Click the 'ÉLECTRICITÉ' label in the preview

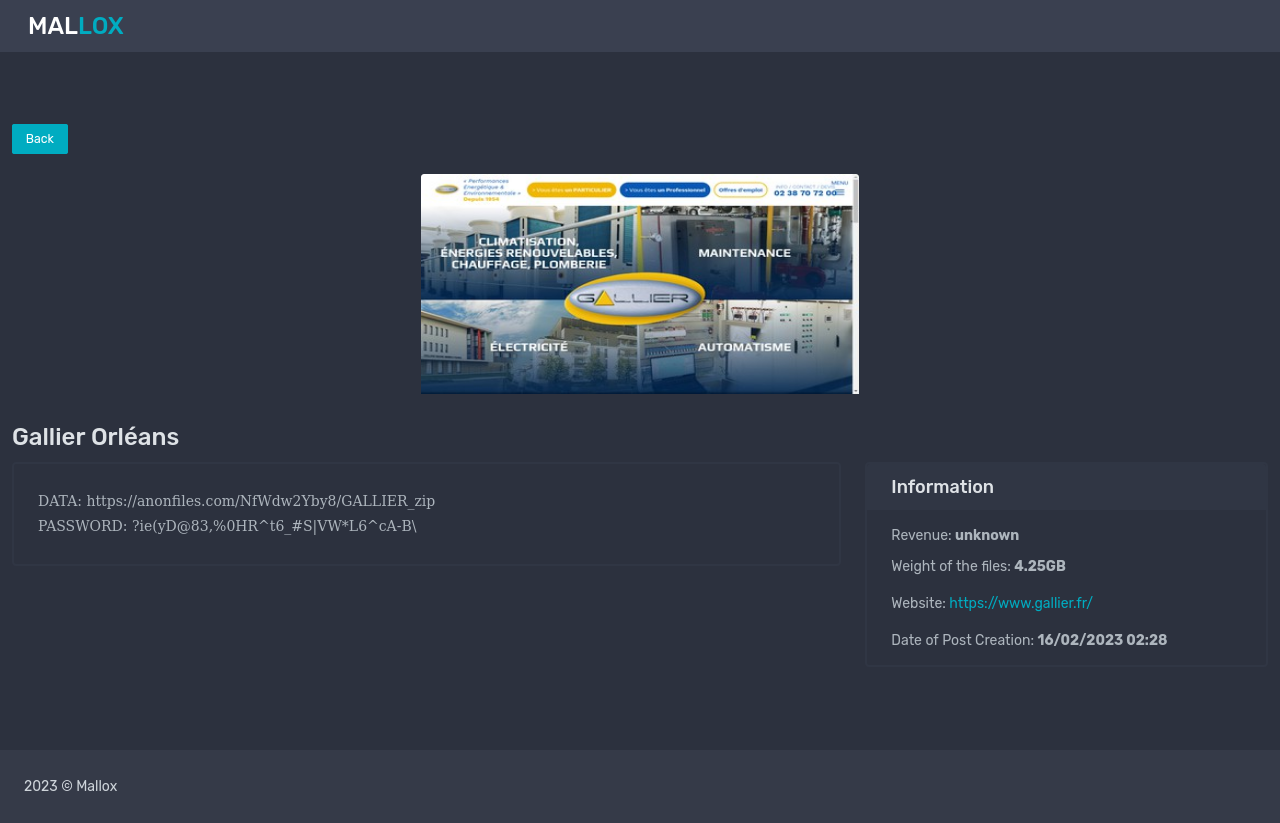pos(528,347)
